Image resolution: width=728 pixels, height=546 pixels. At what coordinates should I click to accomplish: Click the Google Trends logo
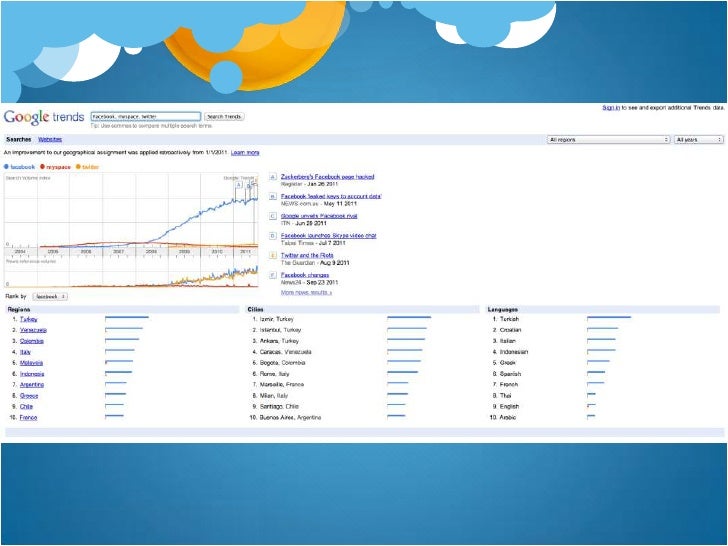click(44, 117)
